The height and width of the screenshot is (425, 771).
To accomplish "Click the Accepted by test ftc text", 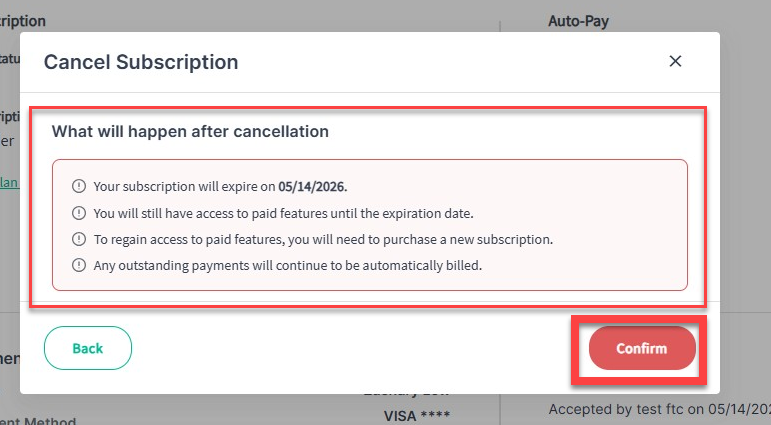I will tap(659, 409).
